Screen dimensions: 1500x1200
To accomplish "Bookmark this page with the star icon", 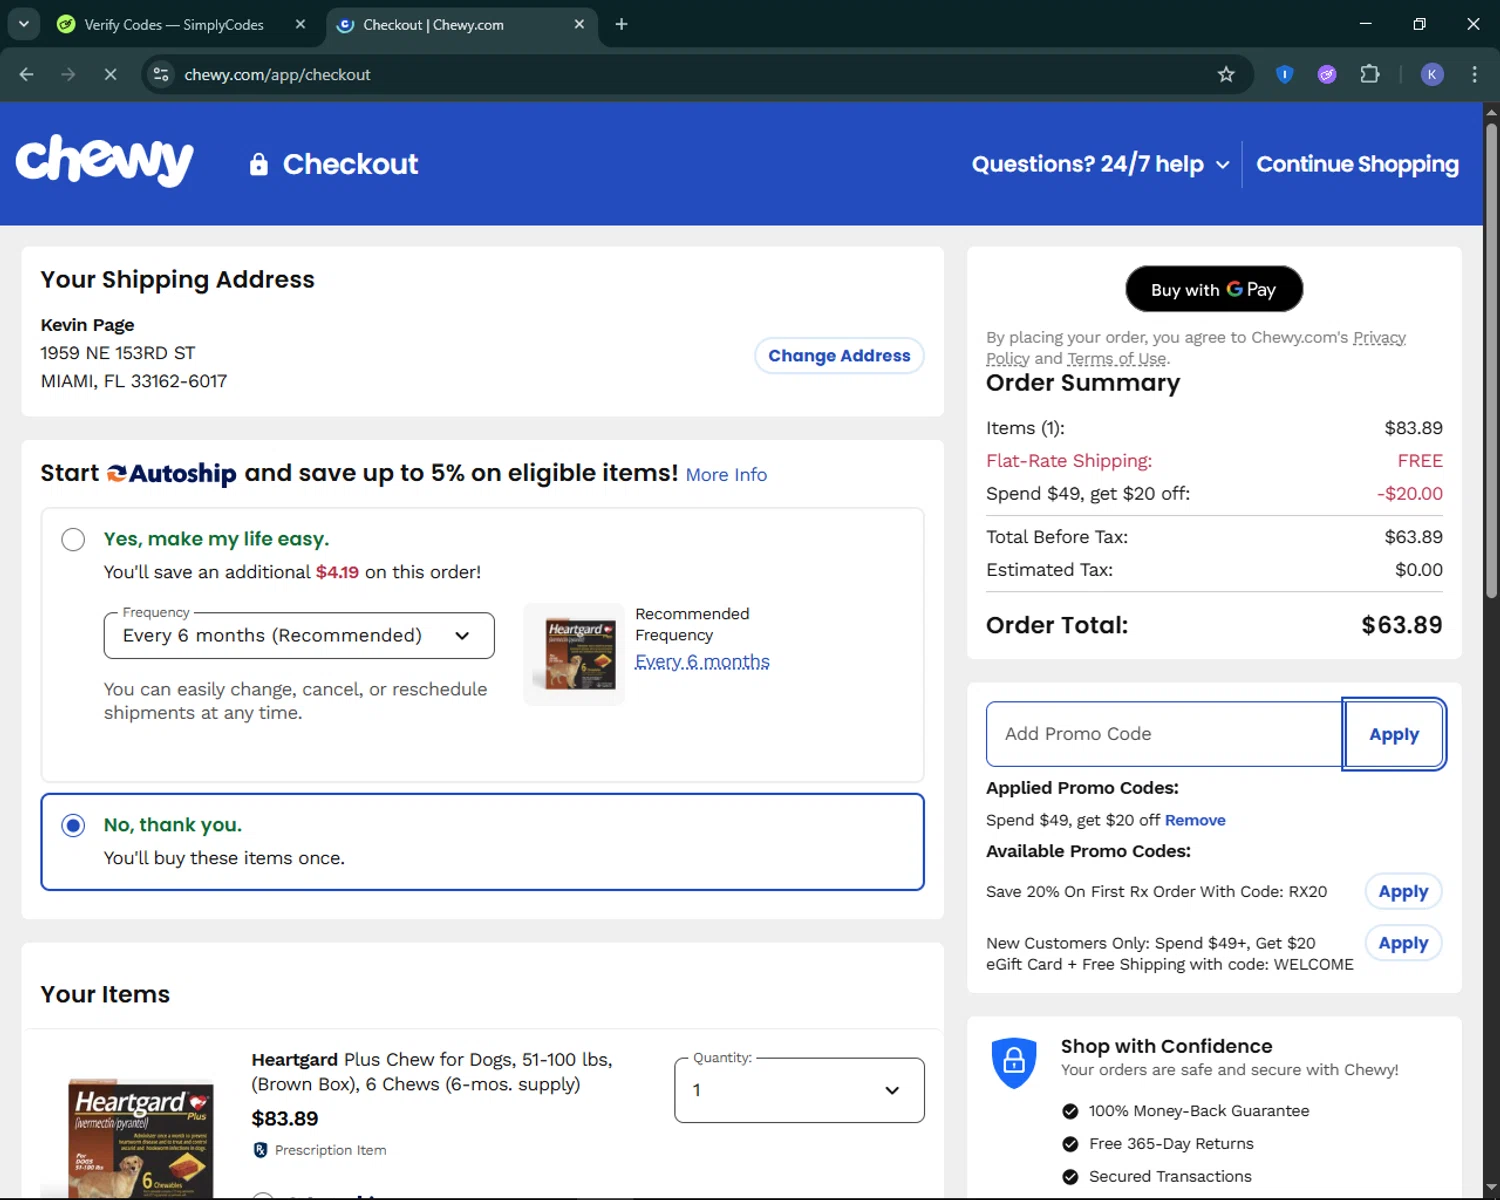I will tap(1226, 75).
